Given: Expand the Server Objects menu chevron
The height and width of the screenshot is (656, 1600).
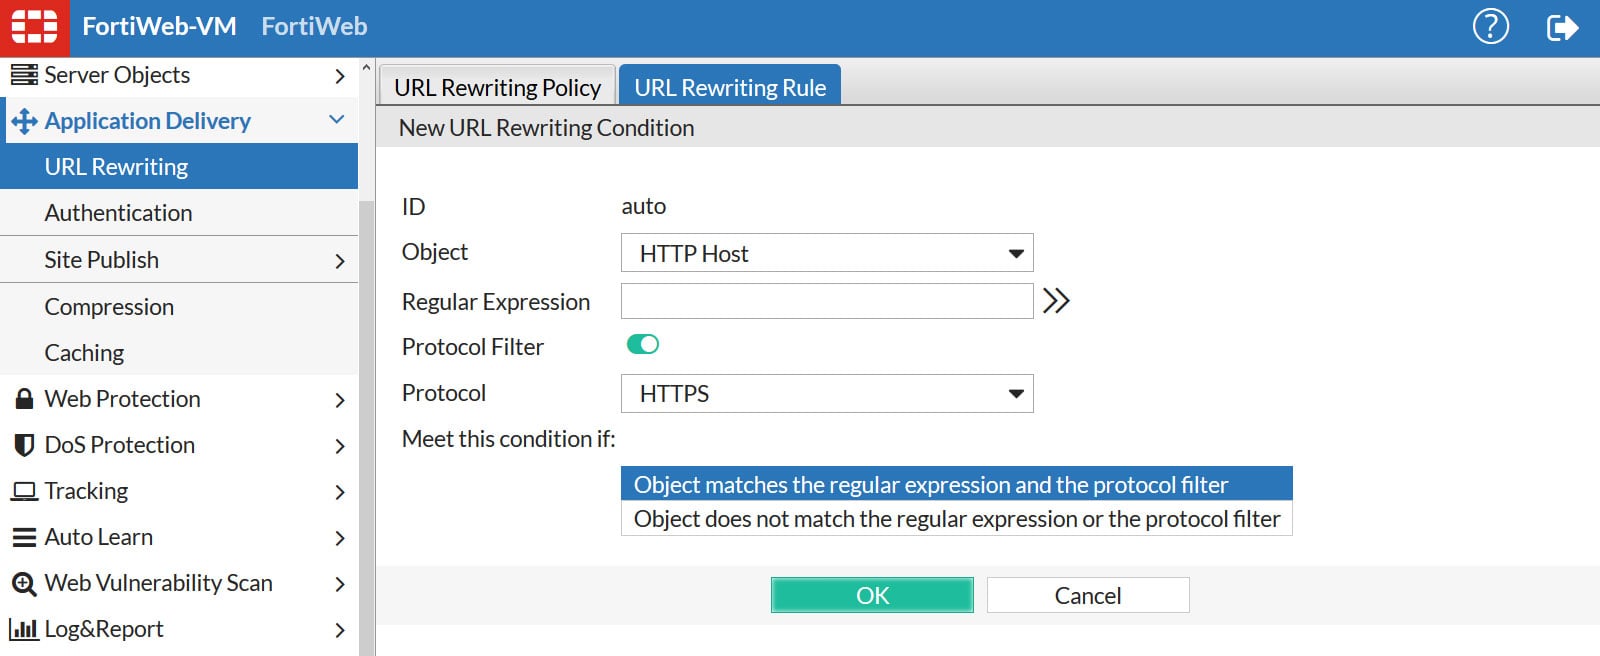Looking at the screenshot, I should pyautogui.click(x=340, y=76).
